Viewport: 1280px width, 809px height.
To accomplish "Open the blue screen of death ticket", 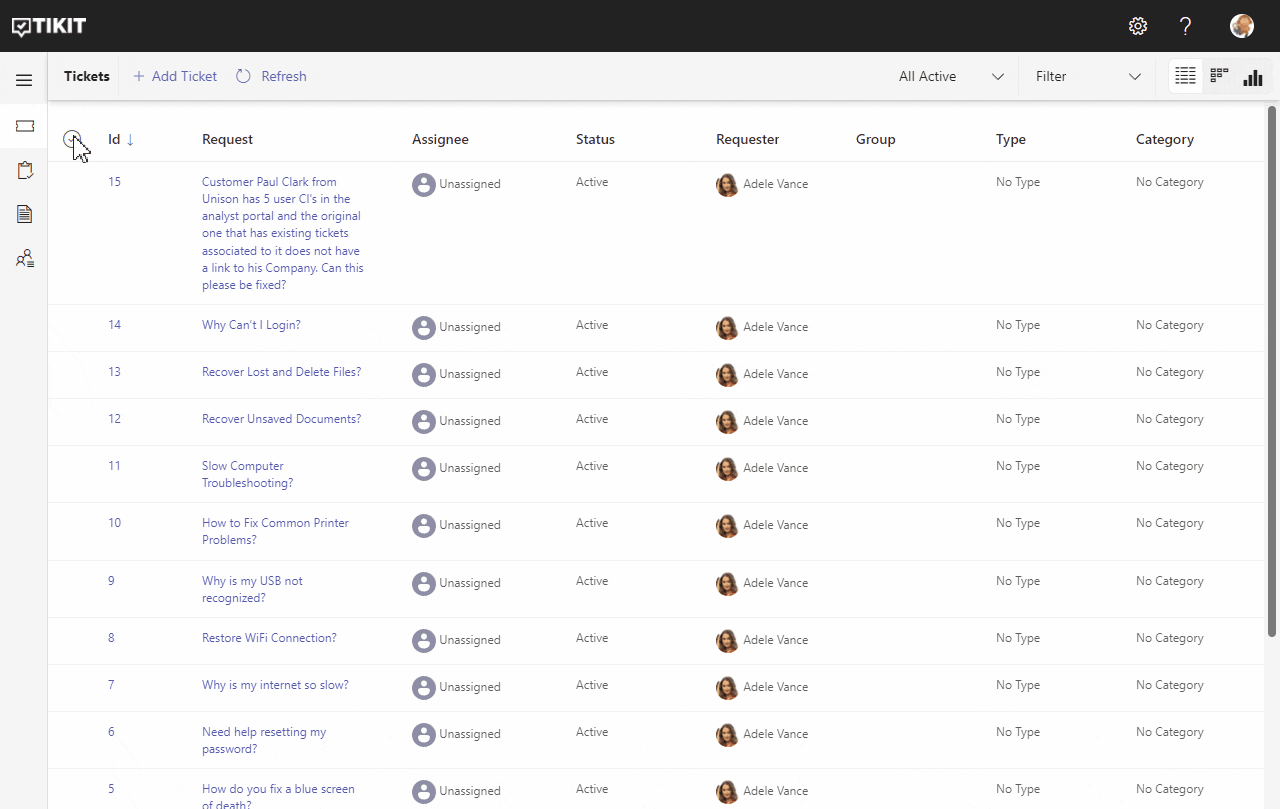I will click(x=278, y=797).
